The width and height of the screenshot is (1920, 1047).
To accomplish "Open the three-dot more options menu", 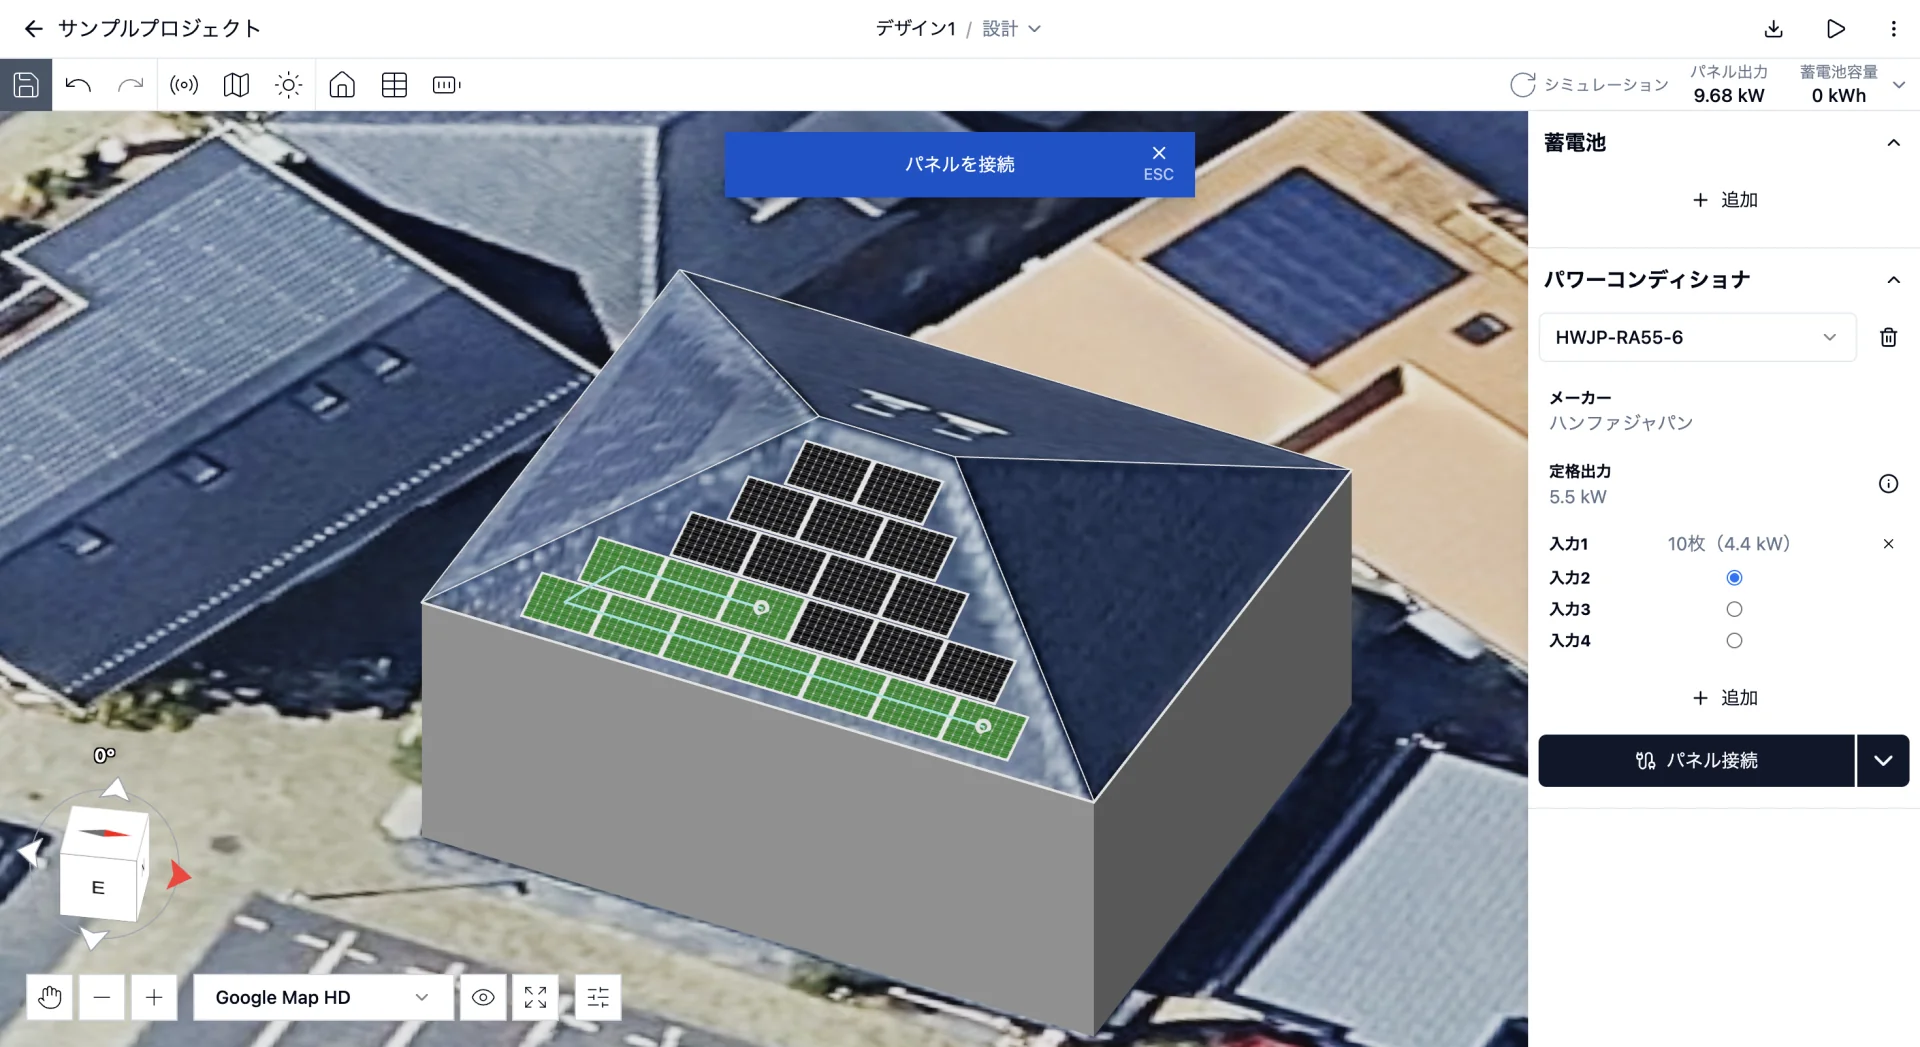I will 1893,29.
